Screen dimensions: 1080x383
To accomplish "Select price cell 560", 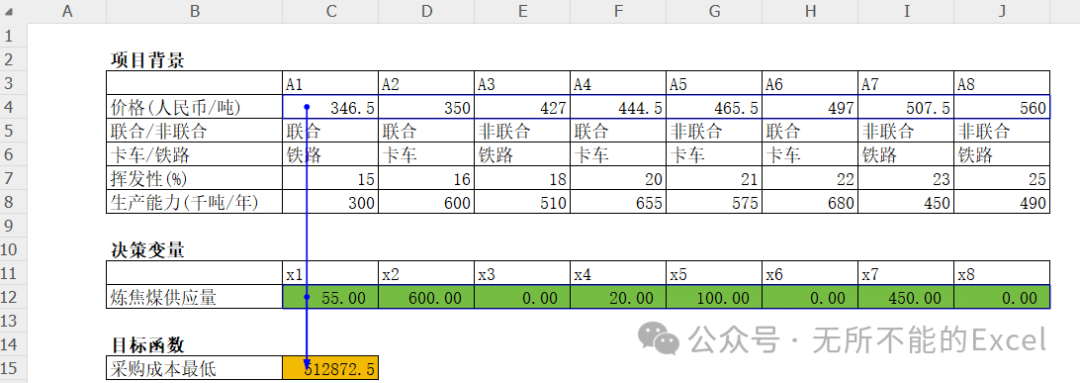I will (x=1001, y=107).
